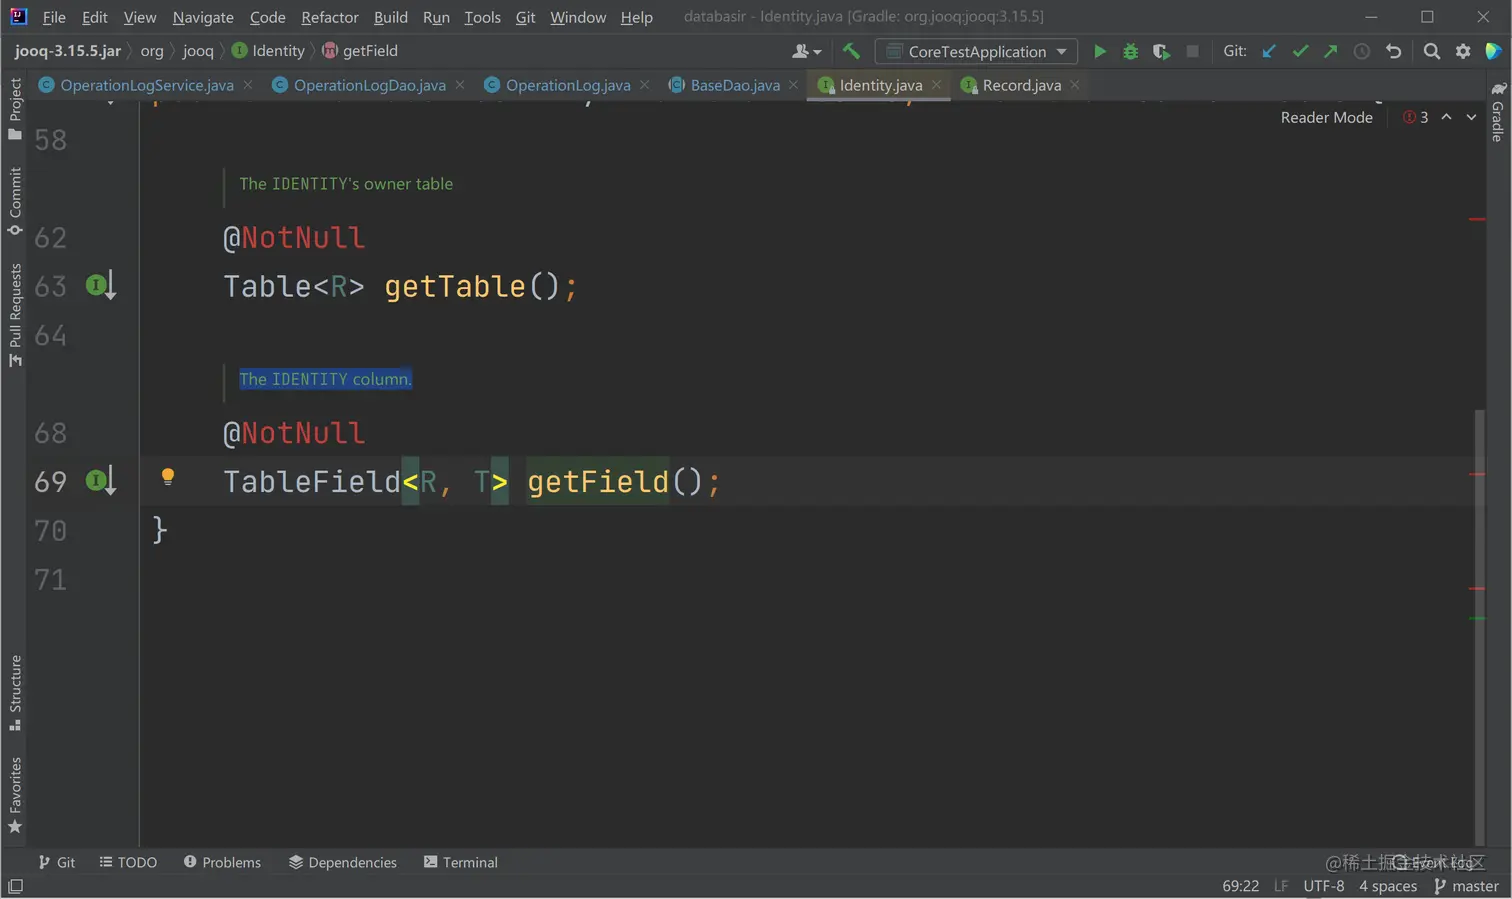1512x899 pixels.
Task: Click the 69:22 caret position indicator
Action: pos(1240,886)
